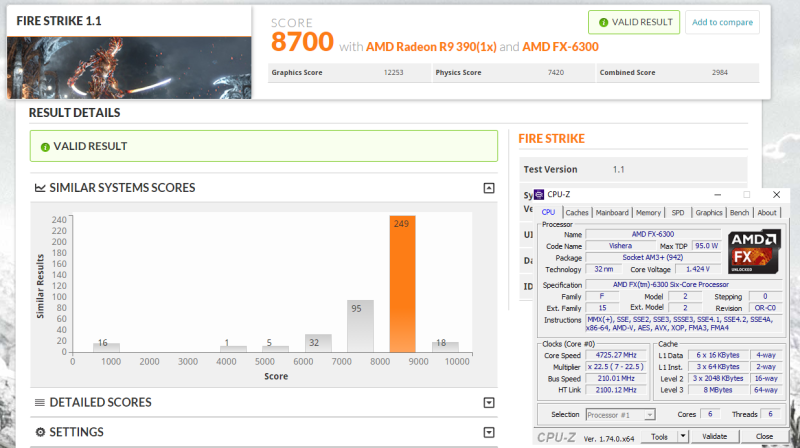Open the Memory tab in CPU-Z
The width and height of the screenshot is (800, 448).
tap(648, 213)
